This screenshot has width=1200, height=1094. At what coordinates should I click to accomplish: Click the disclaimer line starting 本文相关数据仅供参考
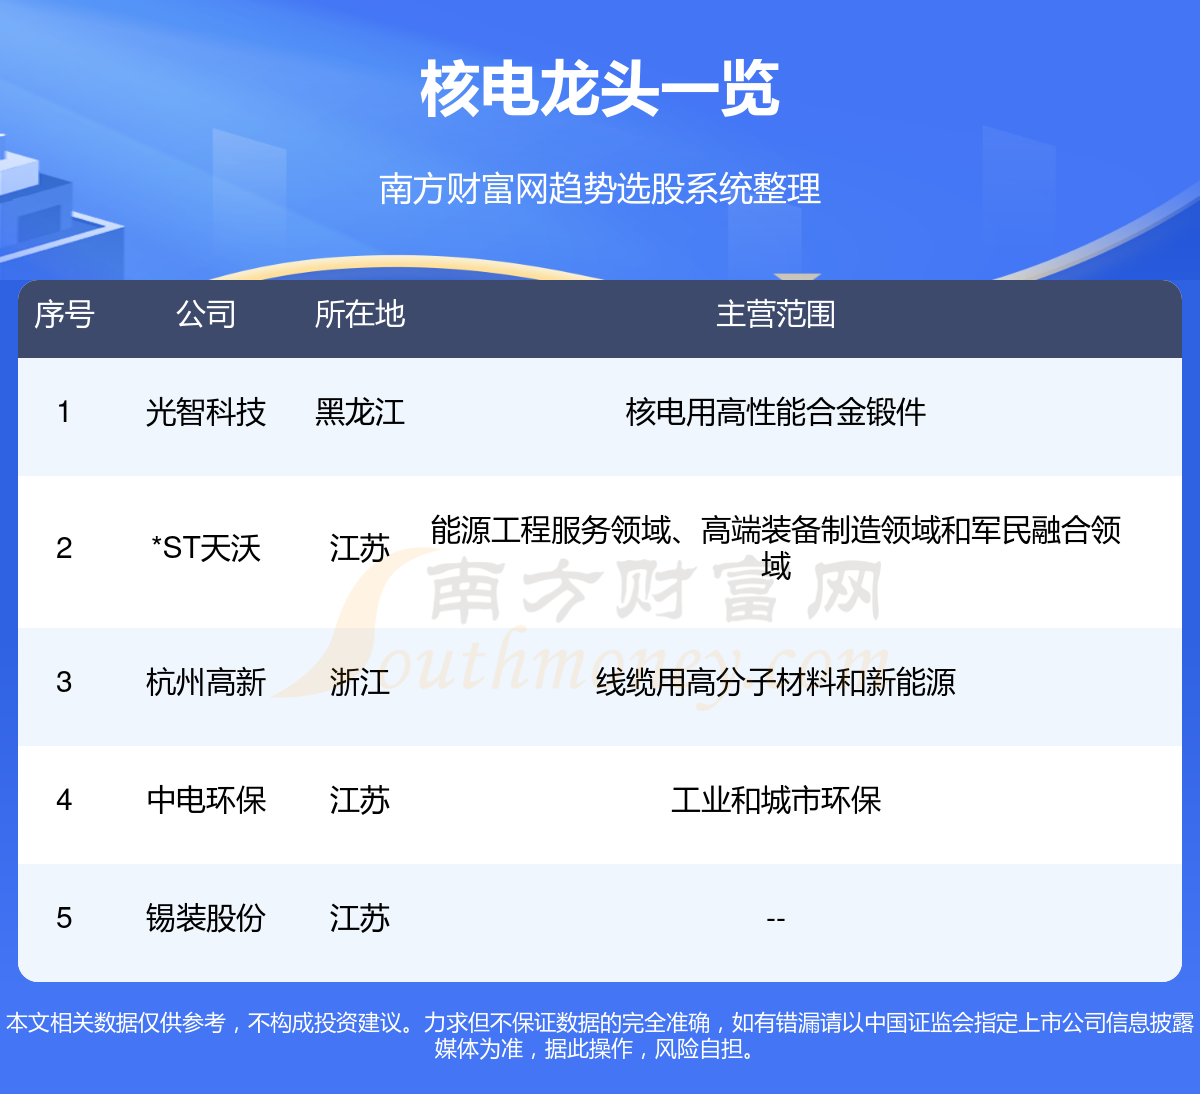[600, 1023]
